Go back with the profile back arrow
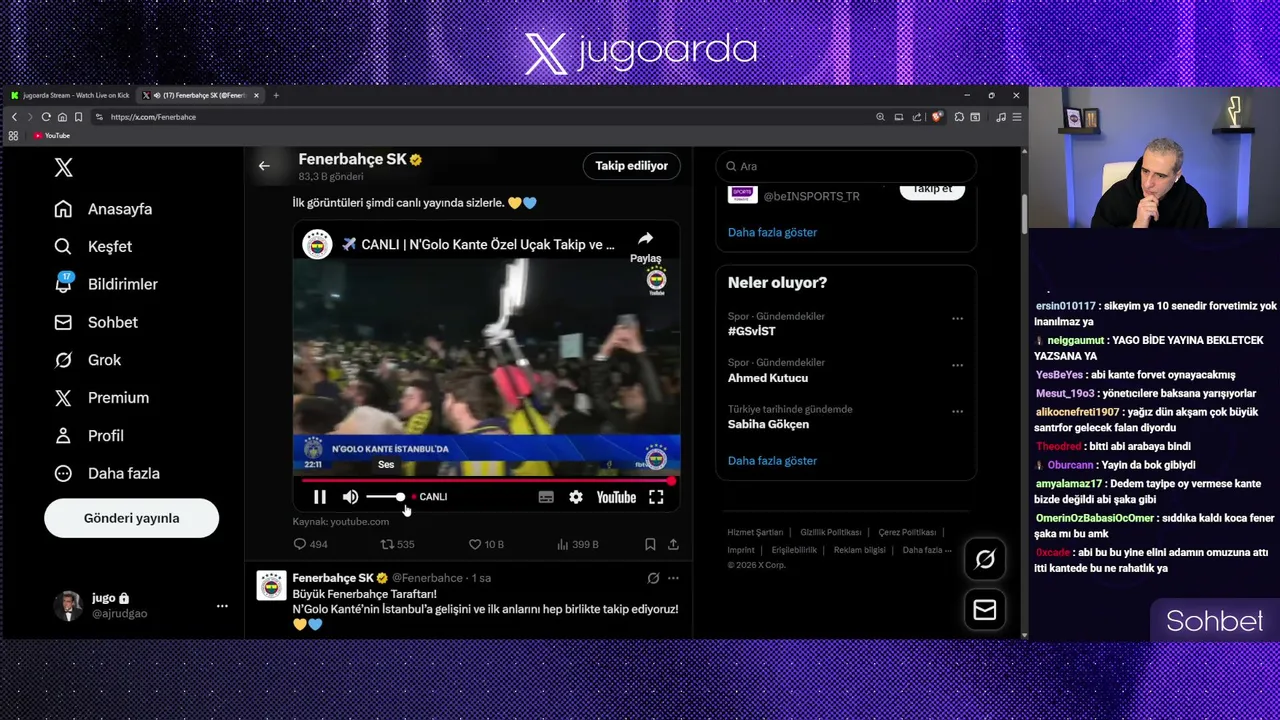The width and height of the screenshot is (1280, 720). tap(264, 166)
